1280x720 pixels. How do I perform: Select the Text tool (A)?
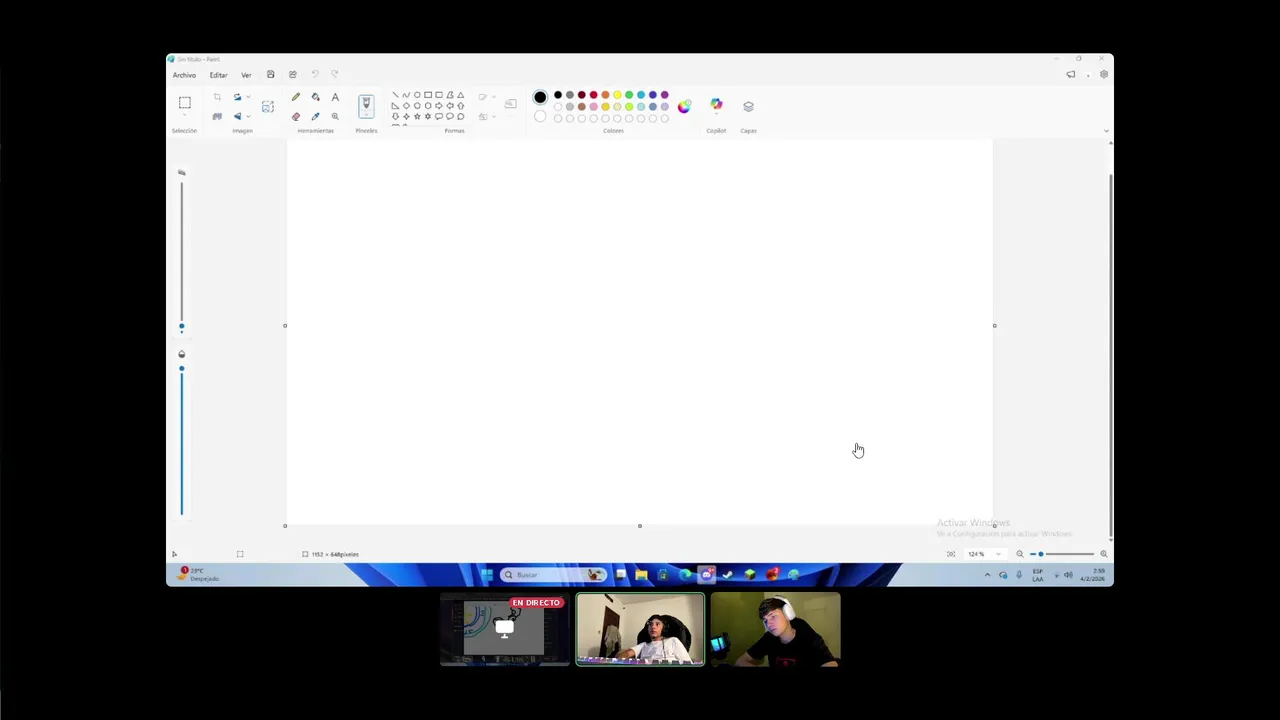(x=335, y=97)
